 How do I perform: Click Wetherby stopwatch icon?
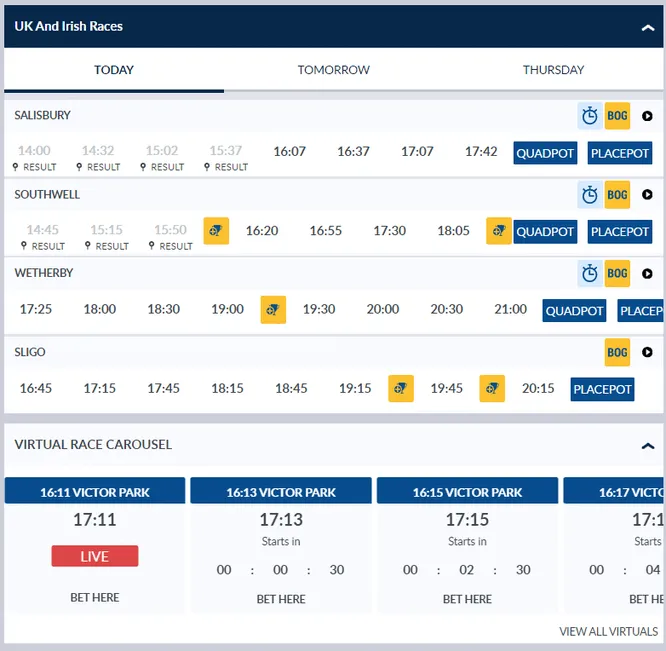click(590, 273)
